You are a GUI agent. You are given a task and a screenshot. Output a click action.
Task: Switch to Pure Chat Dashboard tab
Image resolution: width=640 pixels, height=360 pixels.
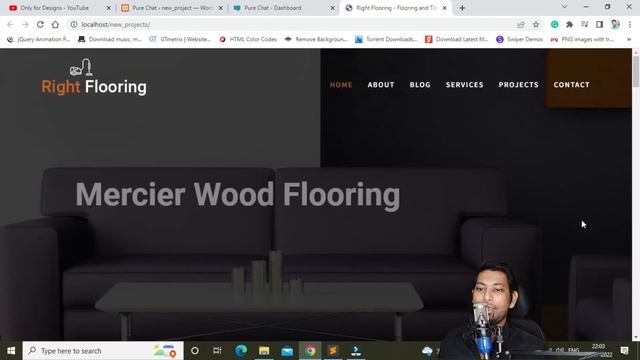point(284,8)
